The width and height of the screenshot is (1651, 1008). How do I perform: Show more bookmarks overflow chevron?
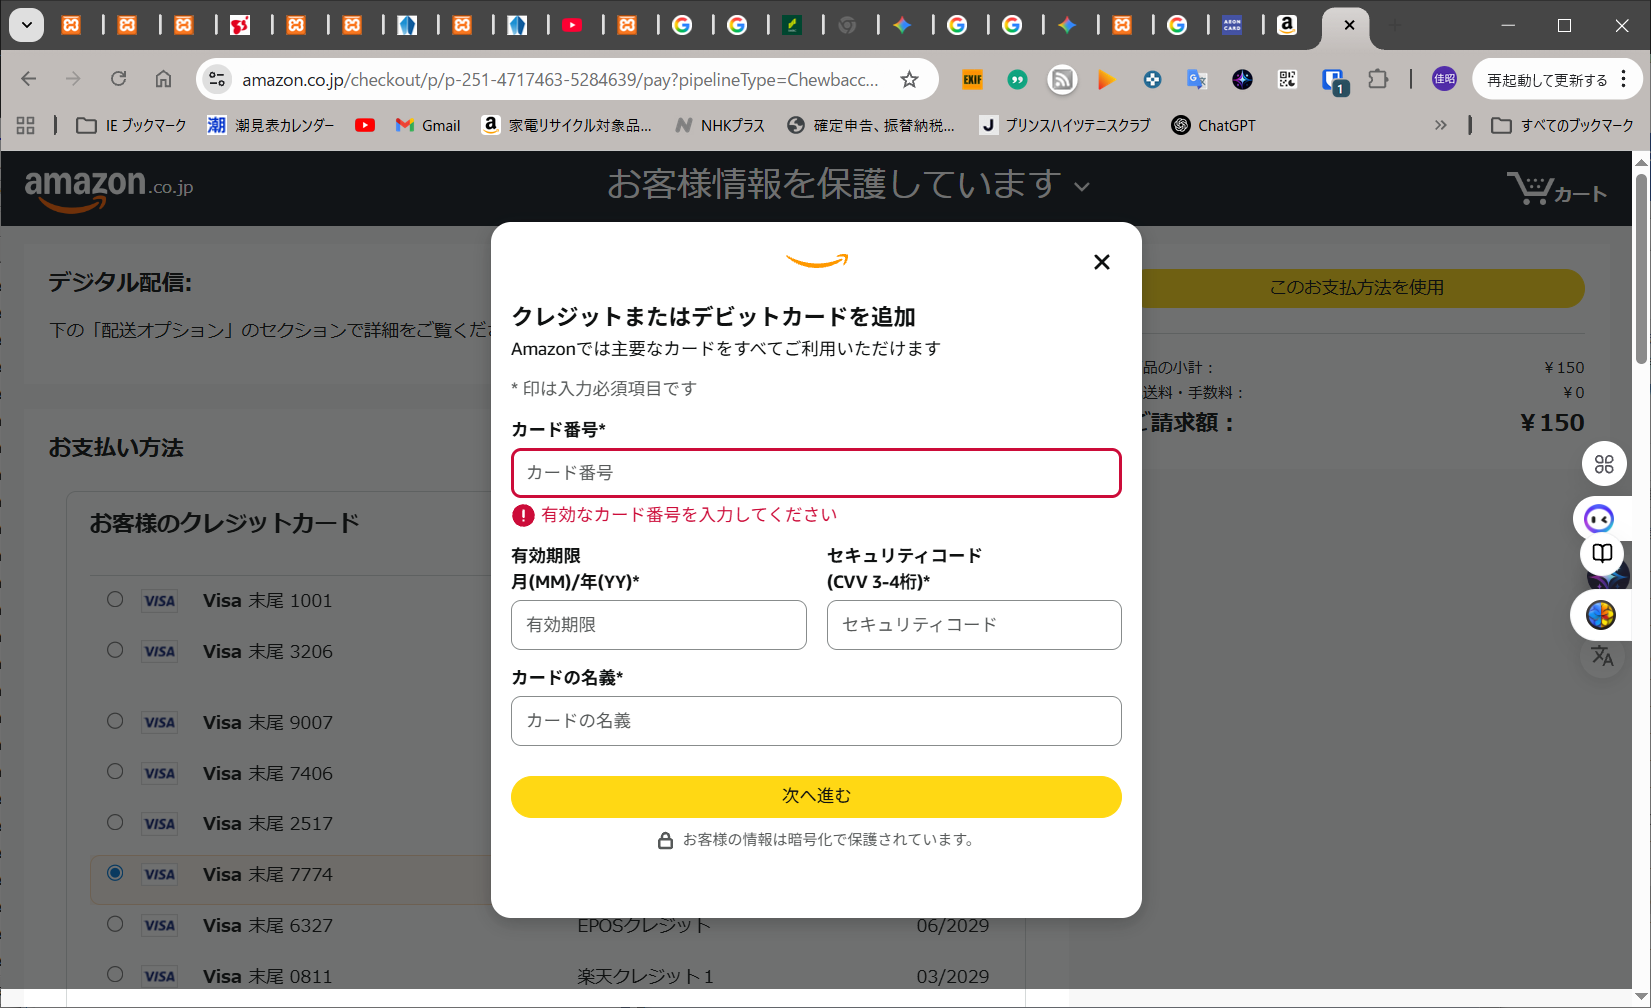(x=1440, y=125)
